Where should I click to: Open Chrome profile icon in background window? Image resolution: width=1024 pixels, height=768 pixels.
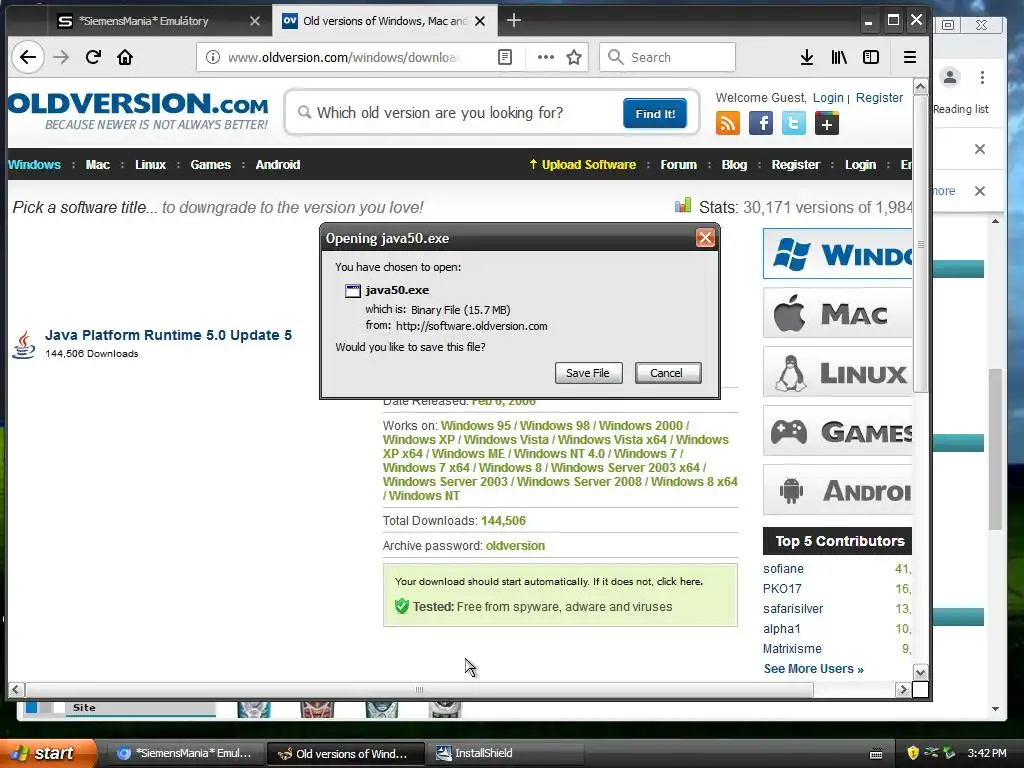(x=950, y=78)
